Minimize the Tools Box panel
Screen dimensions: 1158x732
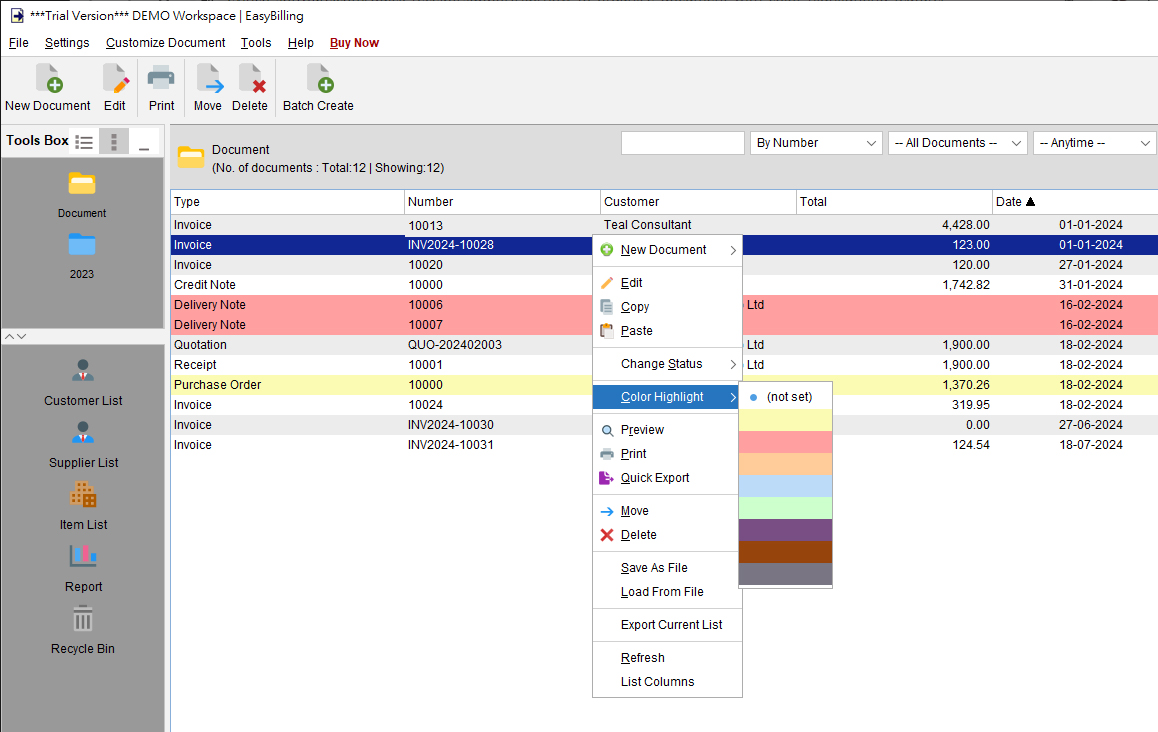click(x=144, y=142)
